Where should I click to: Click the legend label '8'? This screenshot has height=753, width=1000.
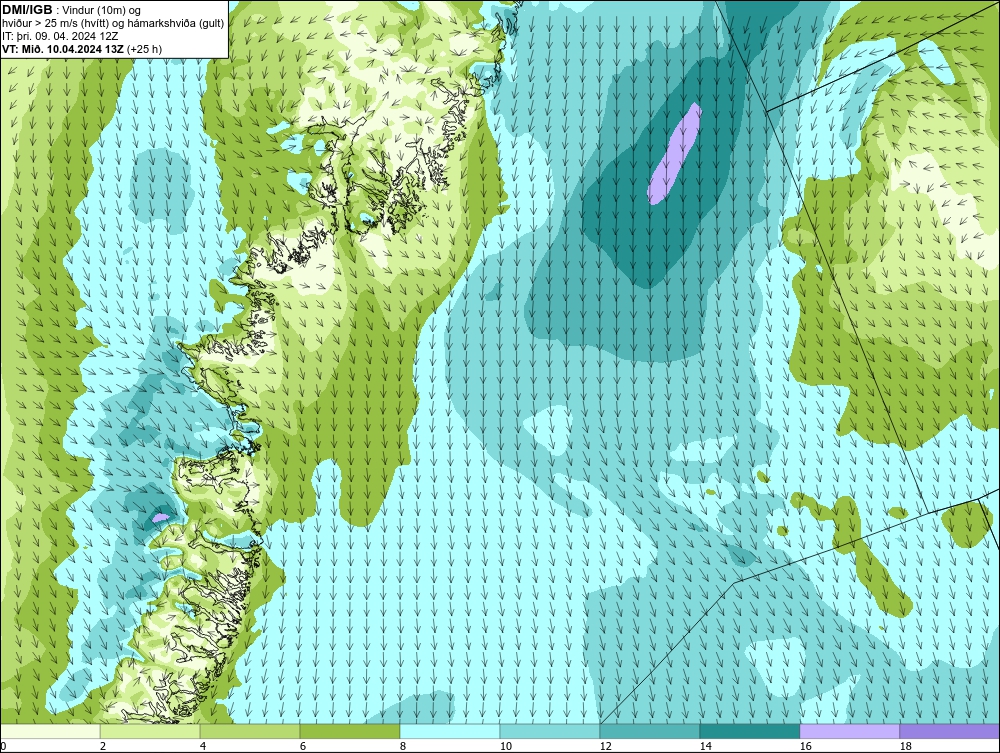402,746
